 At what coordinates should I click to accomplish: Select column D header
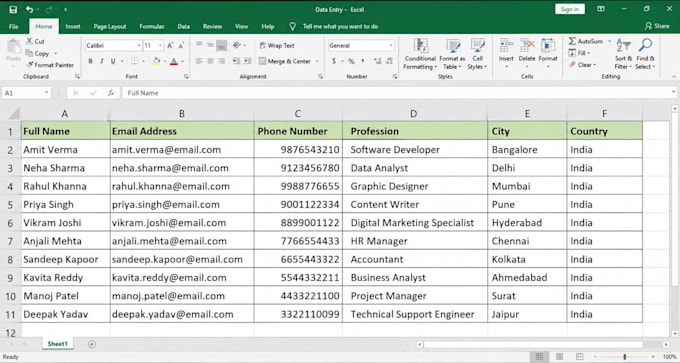414,114
